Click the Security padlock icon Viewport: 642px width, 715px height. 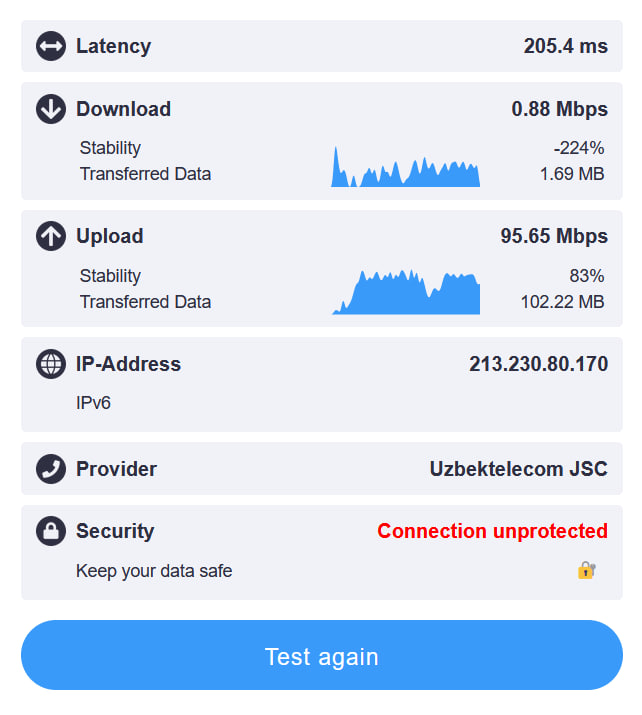click(x=51, y=531)
